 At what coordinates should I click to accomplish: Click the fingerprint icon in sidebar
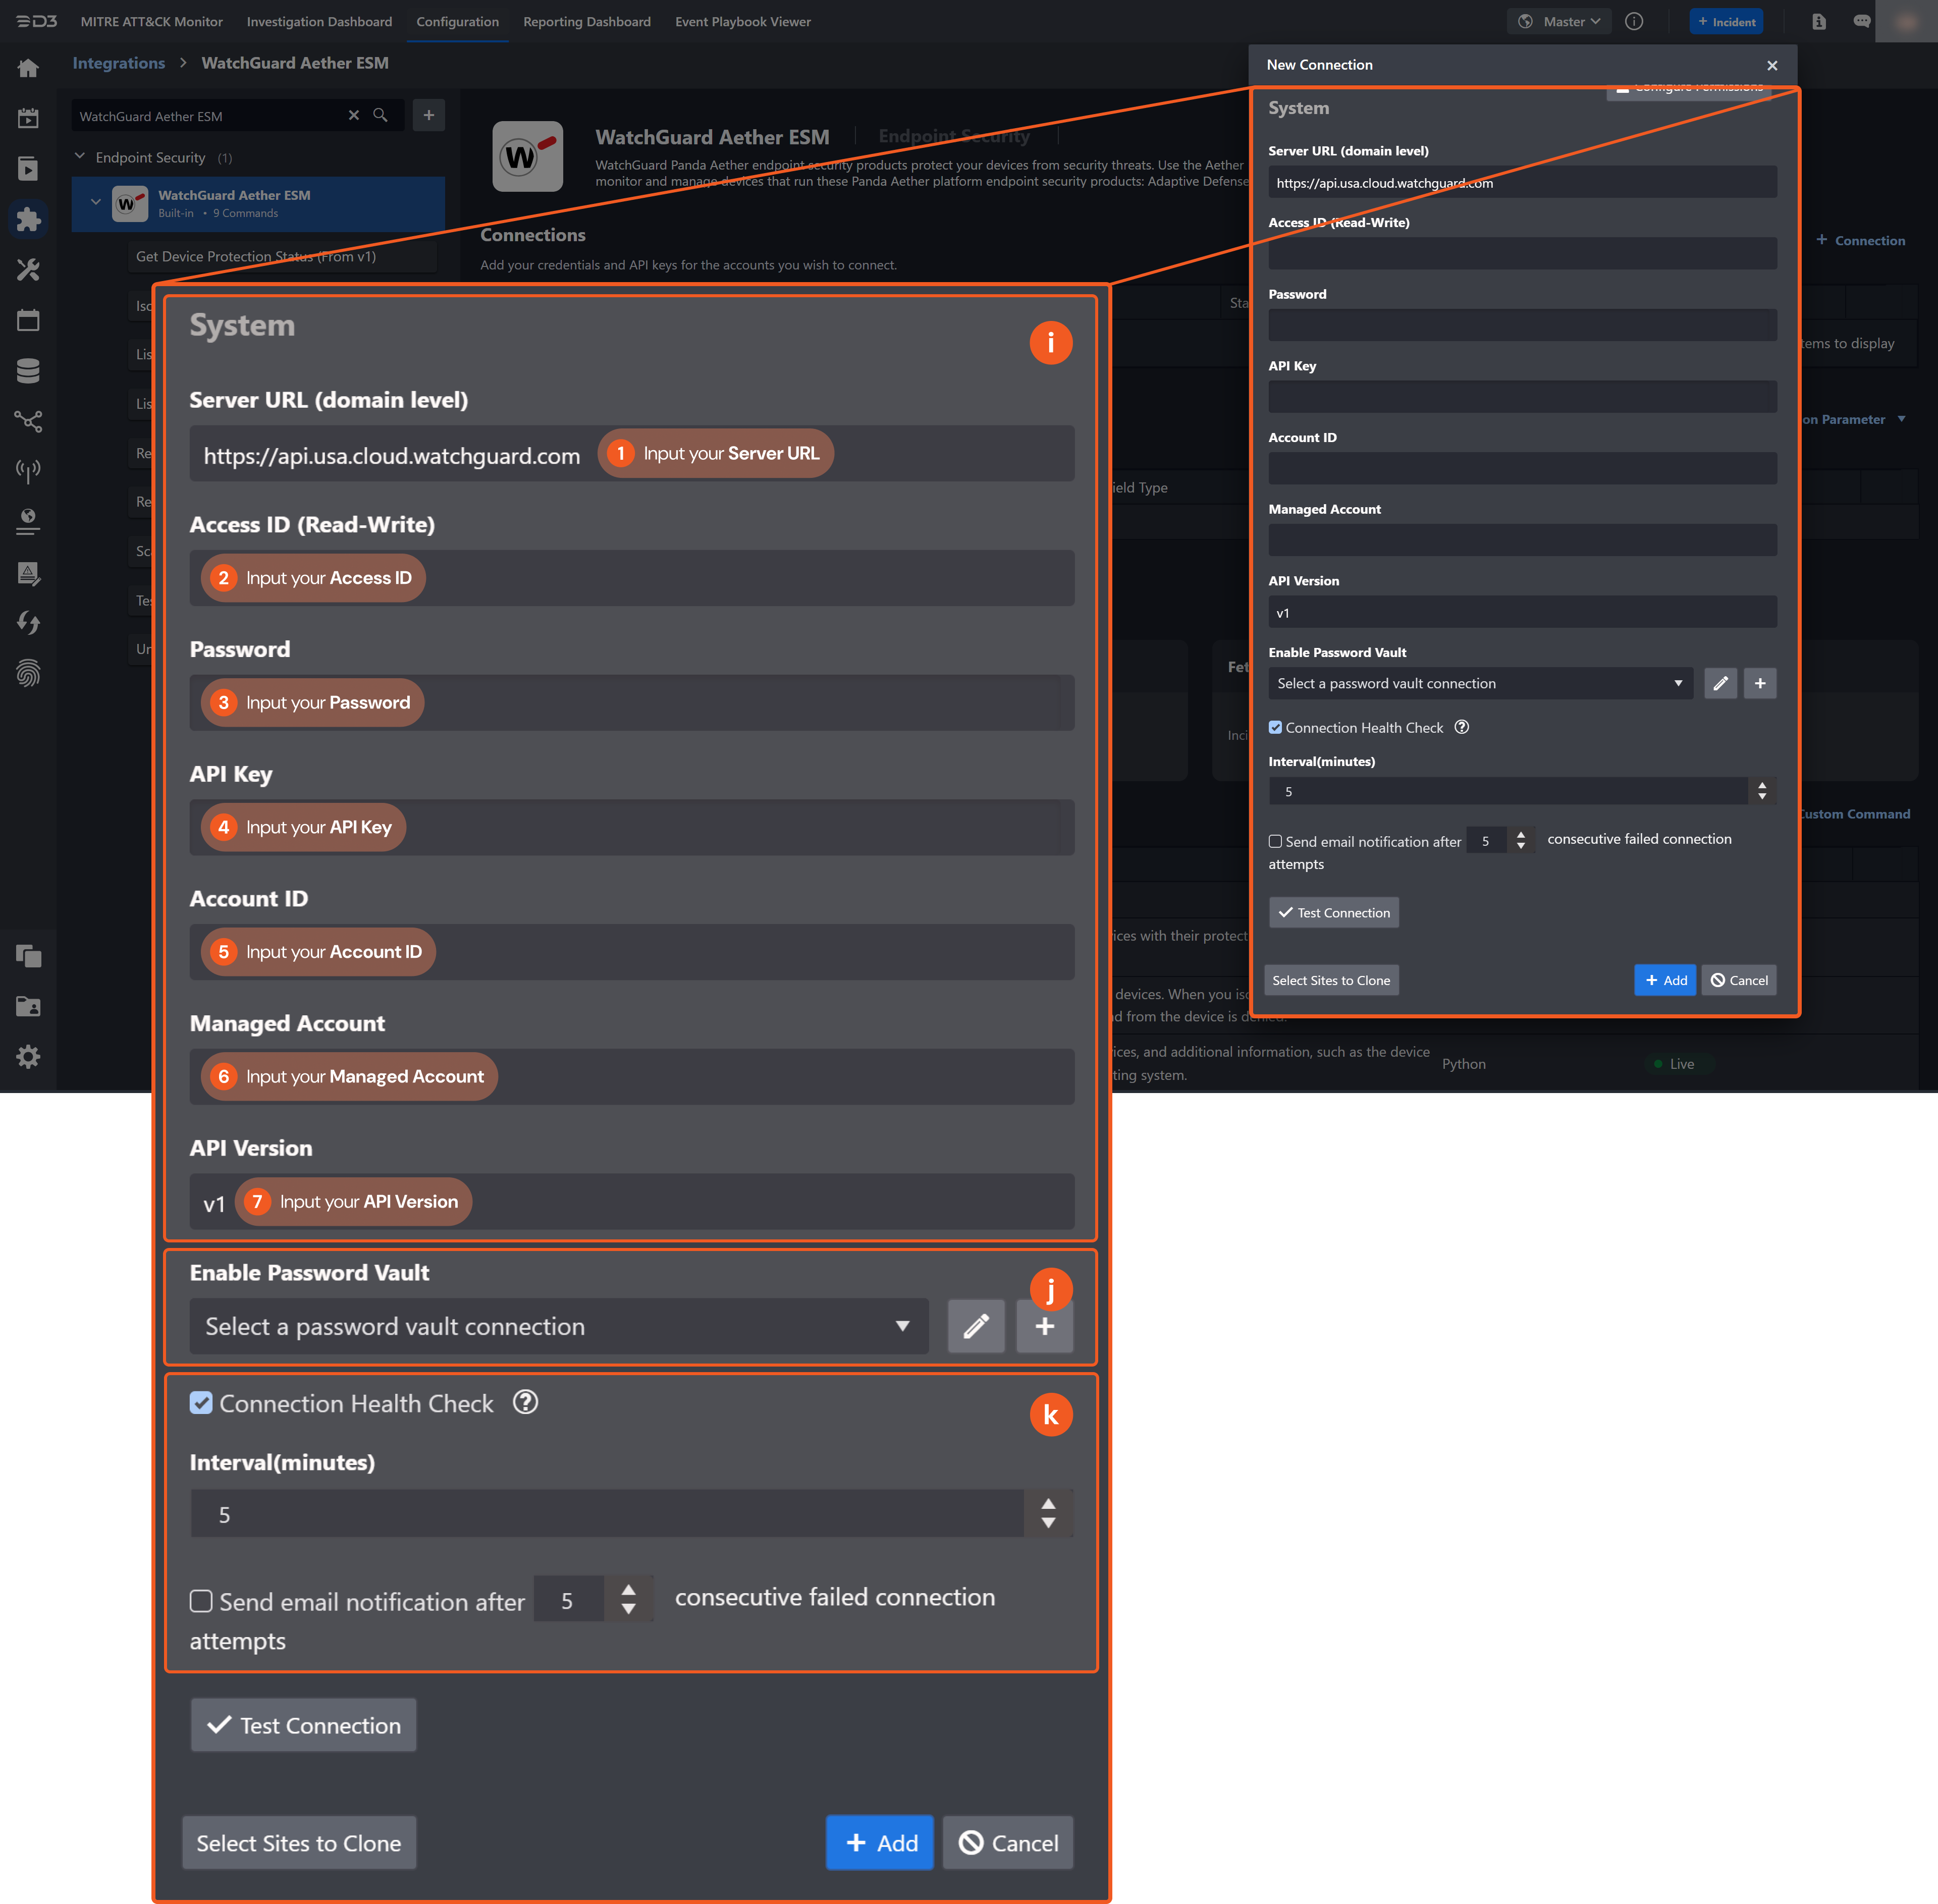click(x=28, y=673)
